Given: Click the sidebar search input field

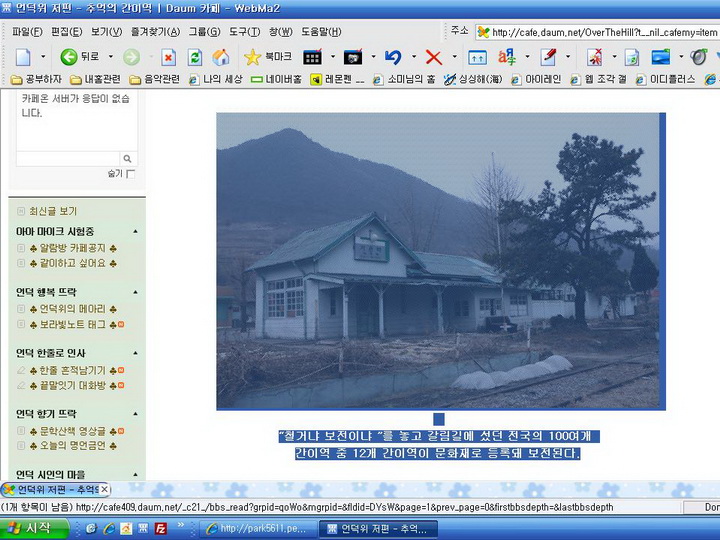Looking at the screenshot, I should (x=67, y=159).
